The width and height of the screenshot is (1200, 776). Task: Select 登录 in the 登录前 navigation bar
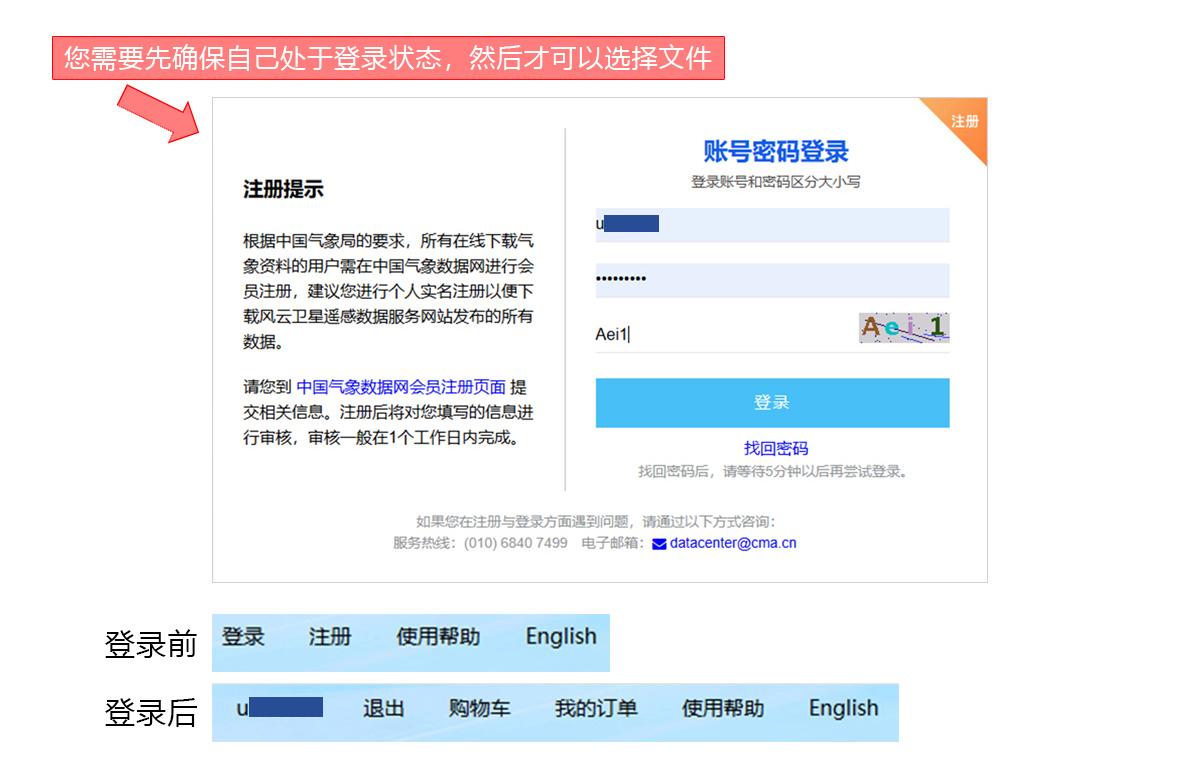pyautogui.click(x=243, y=637)
